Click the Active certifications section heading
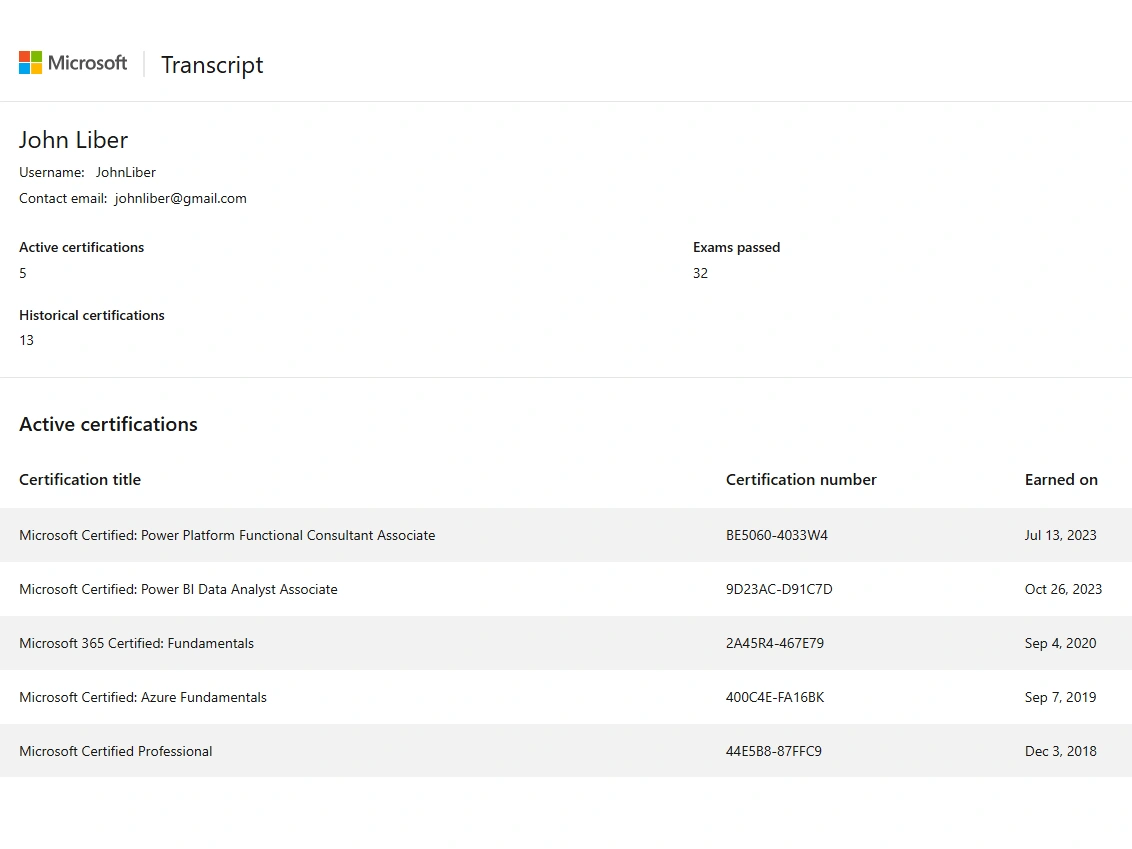This screenshot has width=1132, height=849. pyautogui.click(x=108, y=424)
